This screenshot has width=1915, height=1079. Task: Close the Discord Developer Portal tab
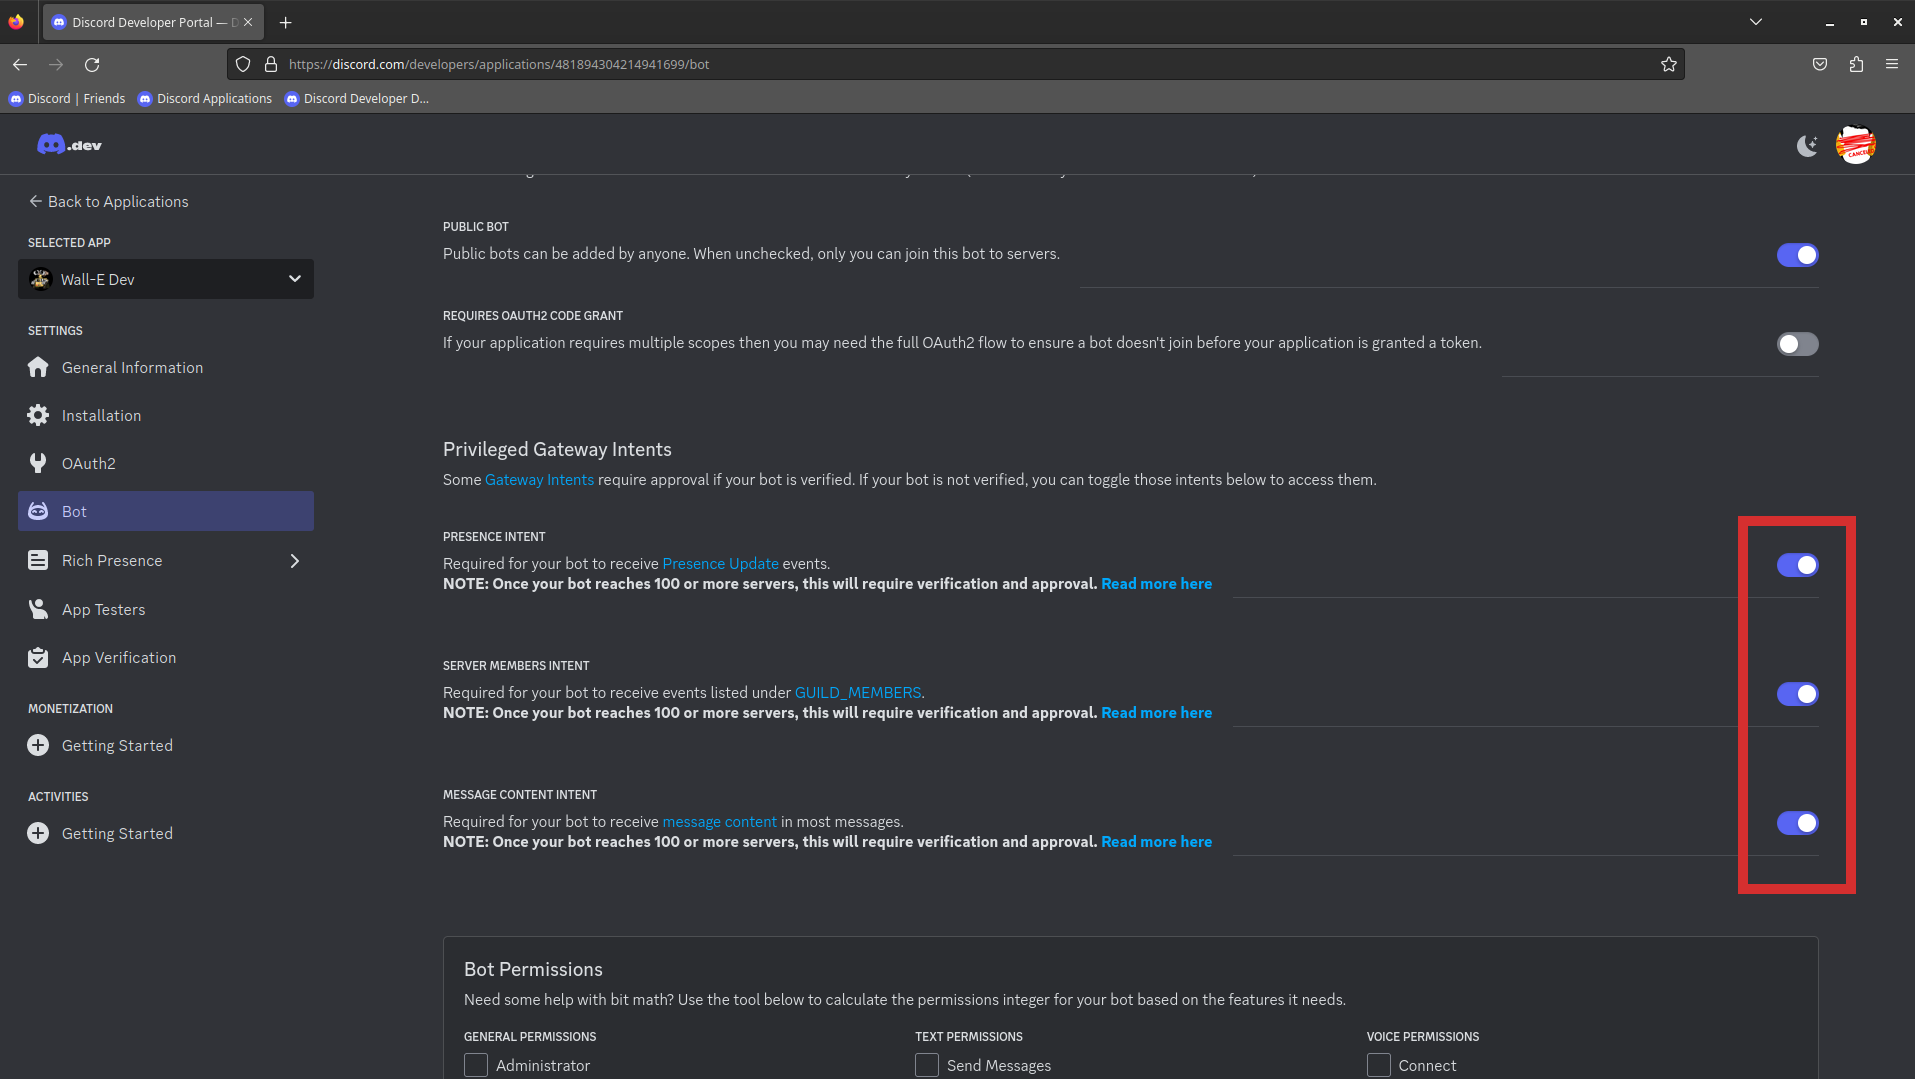(x=248, y=22)
